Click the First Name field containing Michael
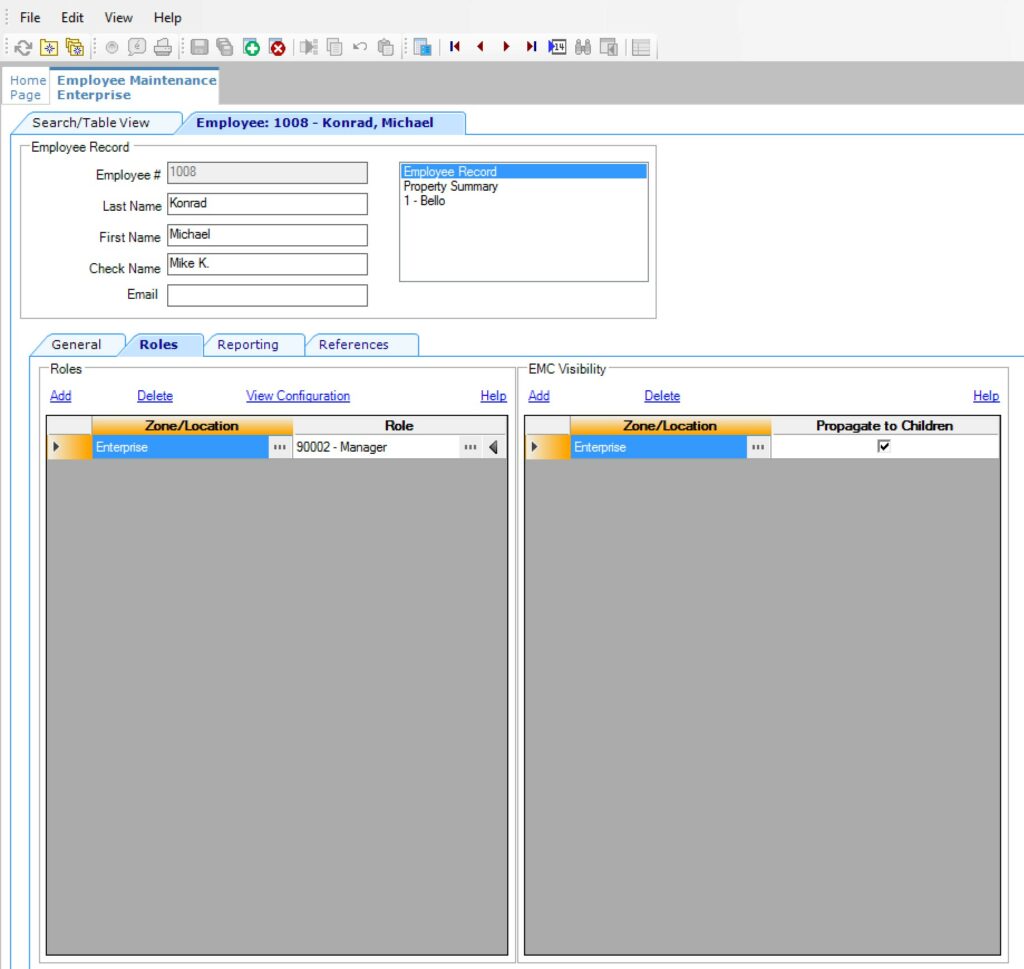Viewport: 1024px width, 969px height. tap(267, 235)
